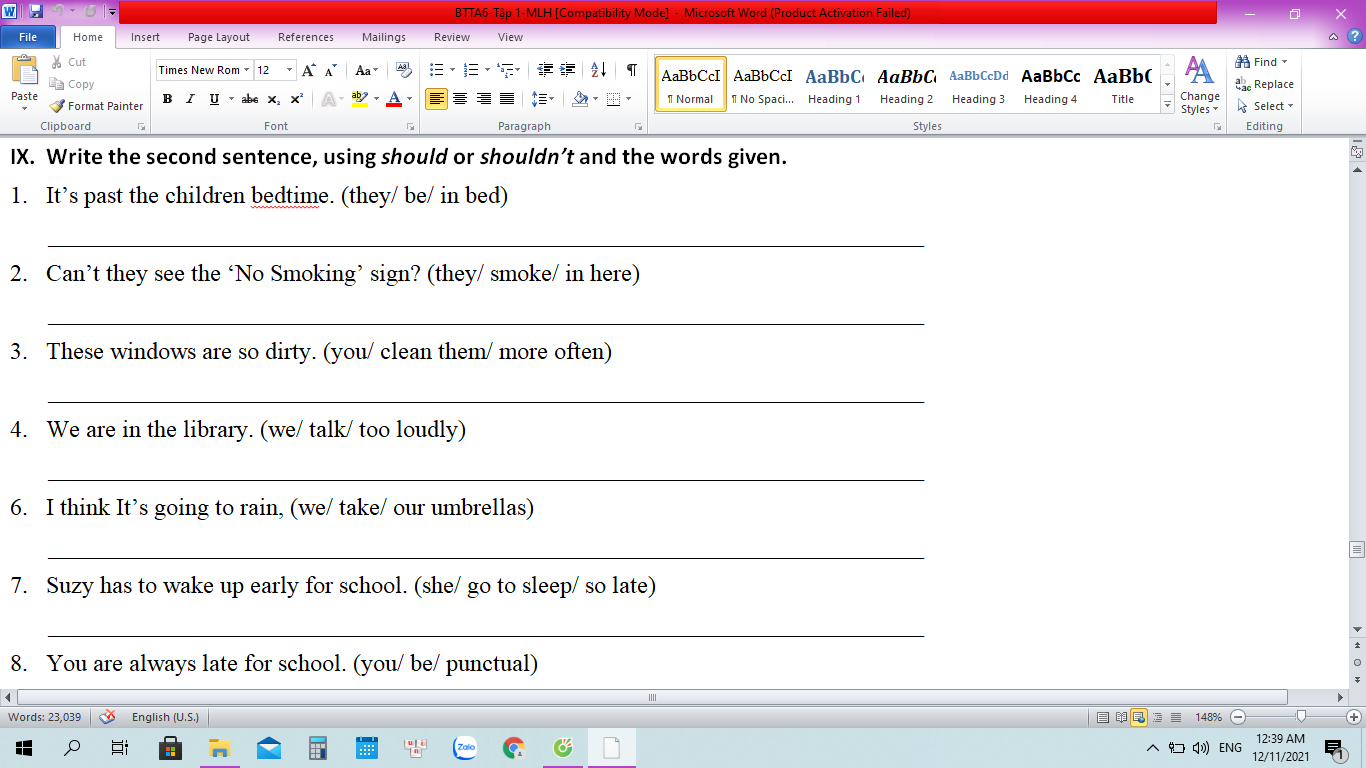Click the Paste clipboard icon
Viewport: 1366px width, 768px height.
click(x=24, y=71)
